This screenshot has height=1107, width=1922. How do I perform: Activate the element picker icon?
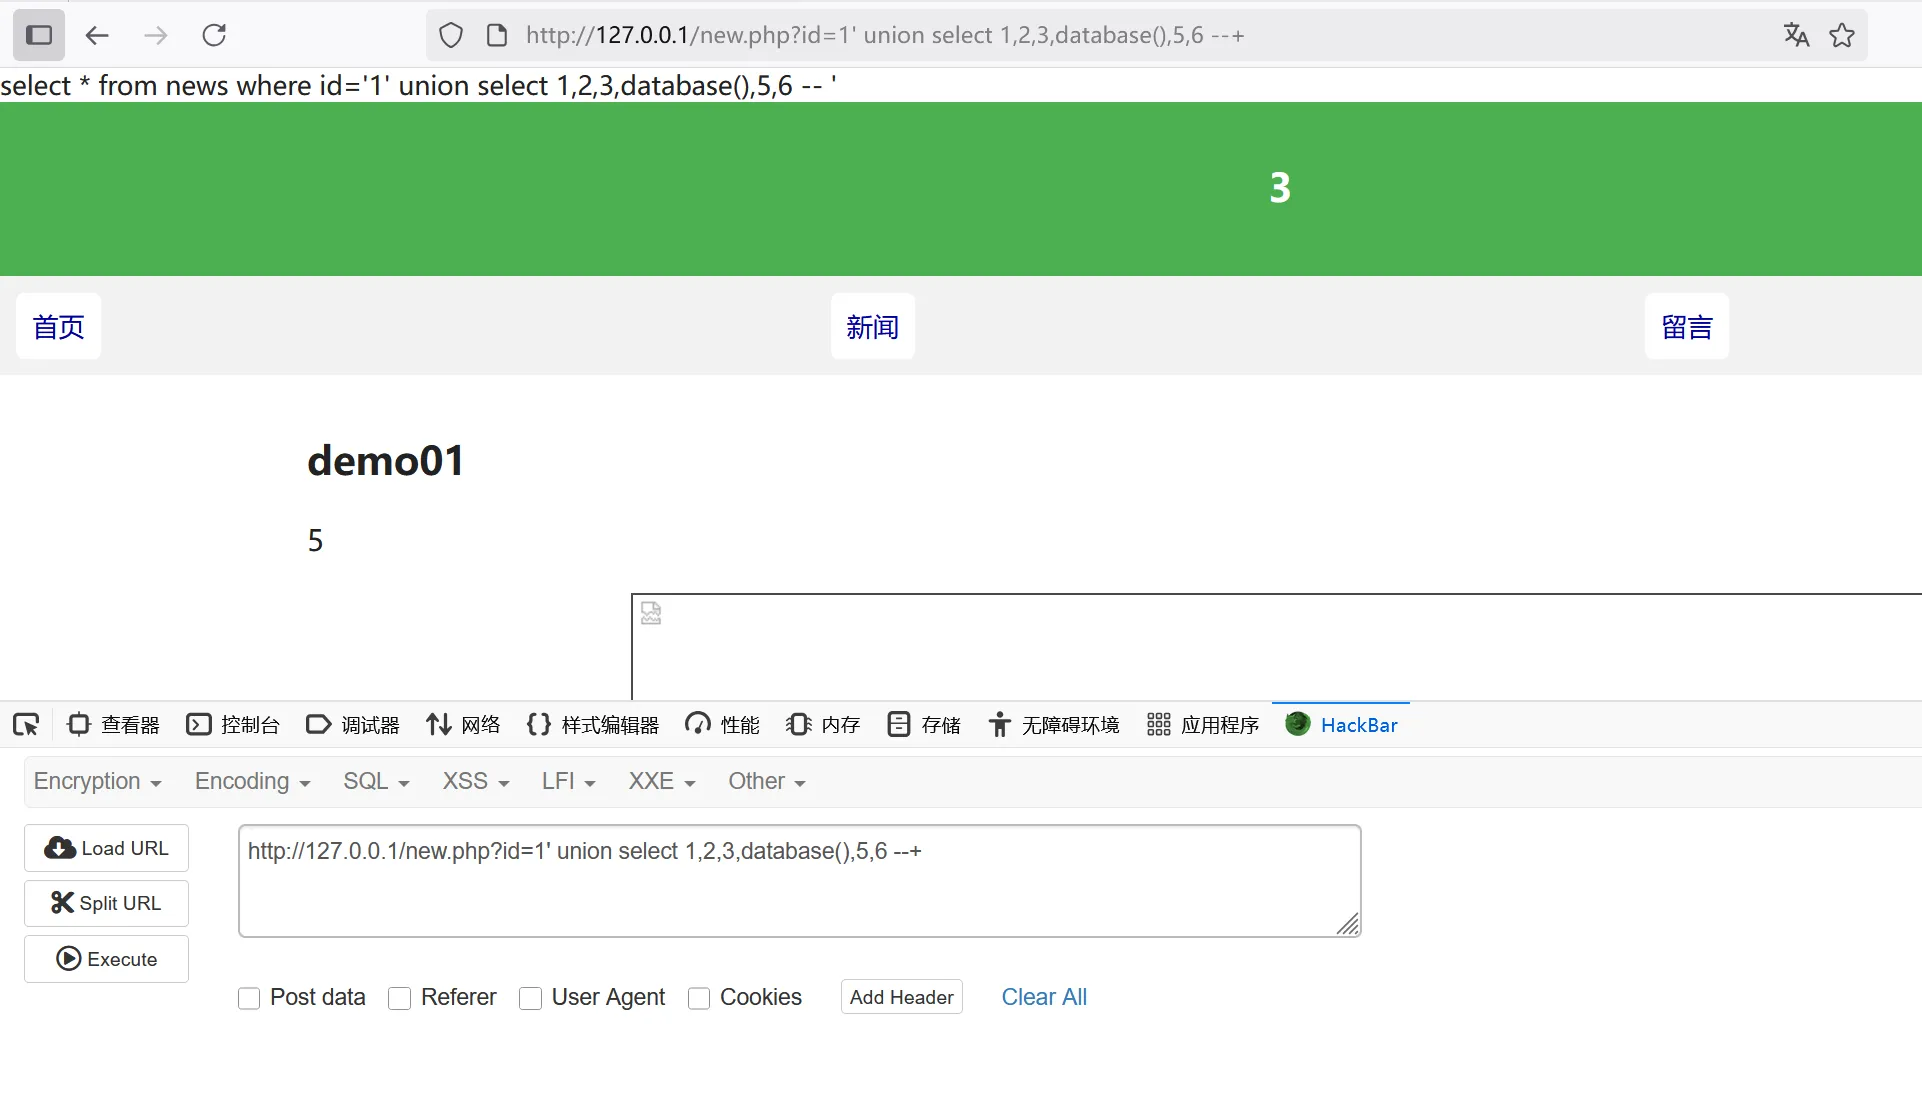(x=26, y=725)
